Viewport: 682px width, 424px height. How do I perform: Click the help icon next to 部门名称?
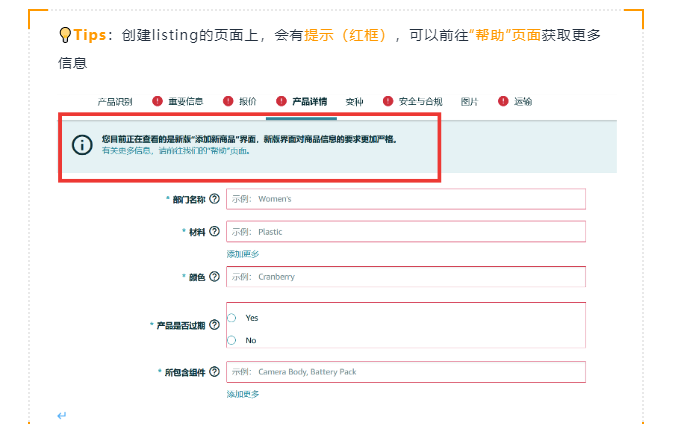pos(214,199)
